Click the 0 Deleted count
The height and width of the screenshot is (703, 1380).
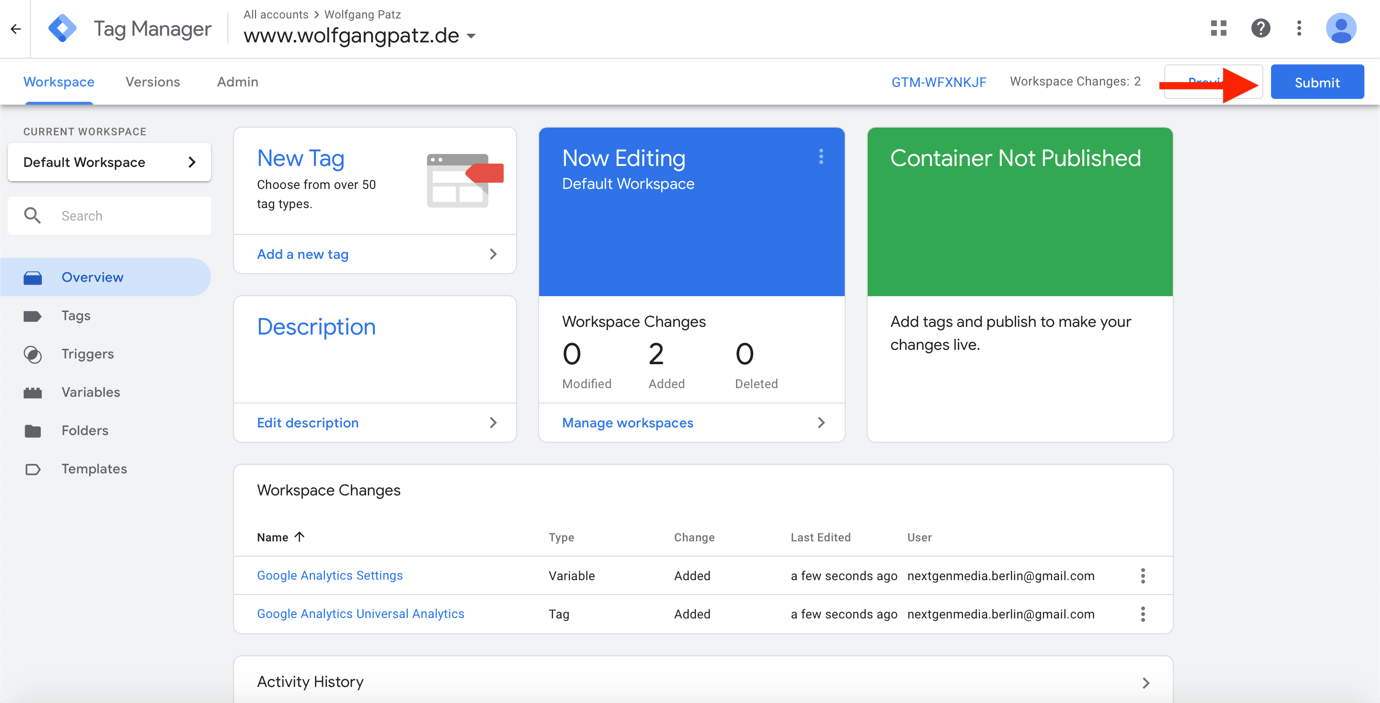pos(756,365)
